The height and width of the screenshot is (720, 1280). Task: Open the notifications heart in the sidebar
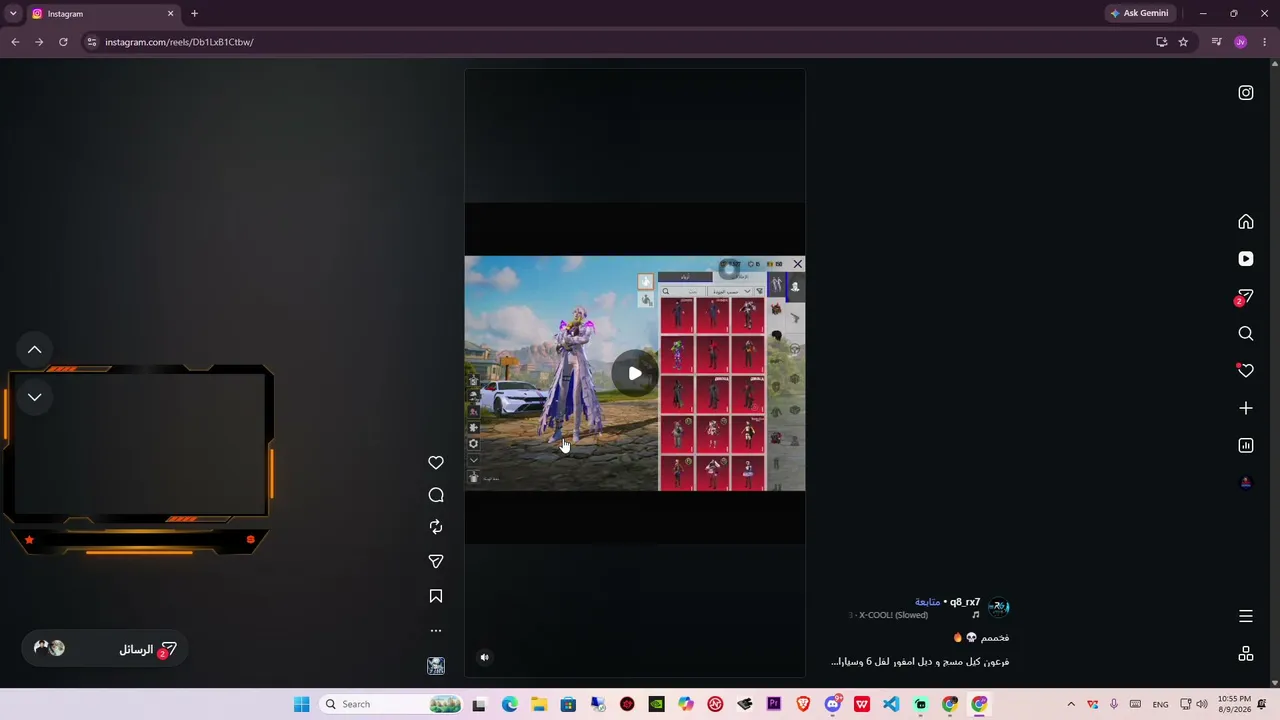(x=1246, y=371)
